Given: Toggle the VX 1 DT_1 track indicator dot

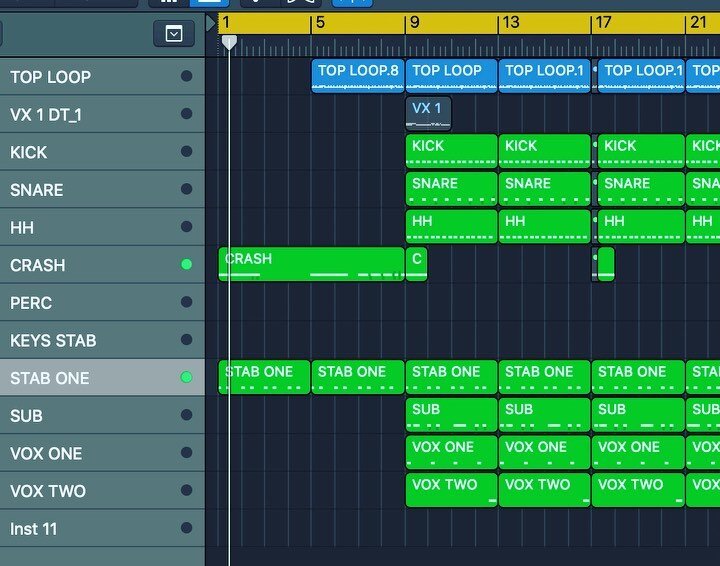Looking at the screenshot, I should tap(186, 114).
